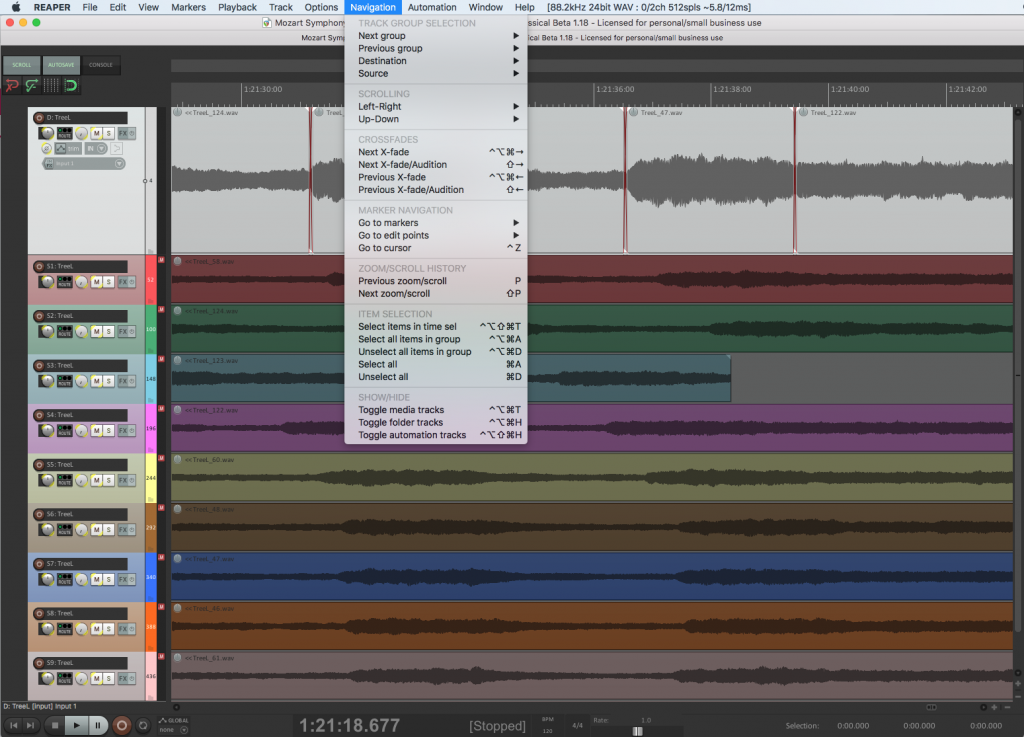Solo the D: TreeL track
This screenshot has width=1024, height=737.
pyautogui.click(x=108, y=133)
